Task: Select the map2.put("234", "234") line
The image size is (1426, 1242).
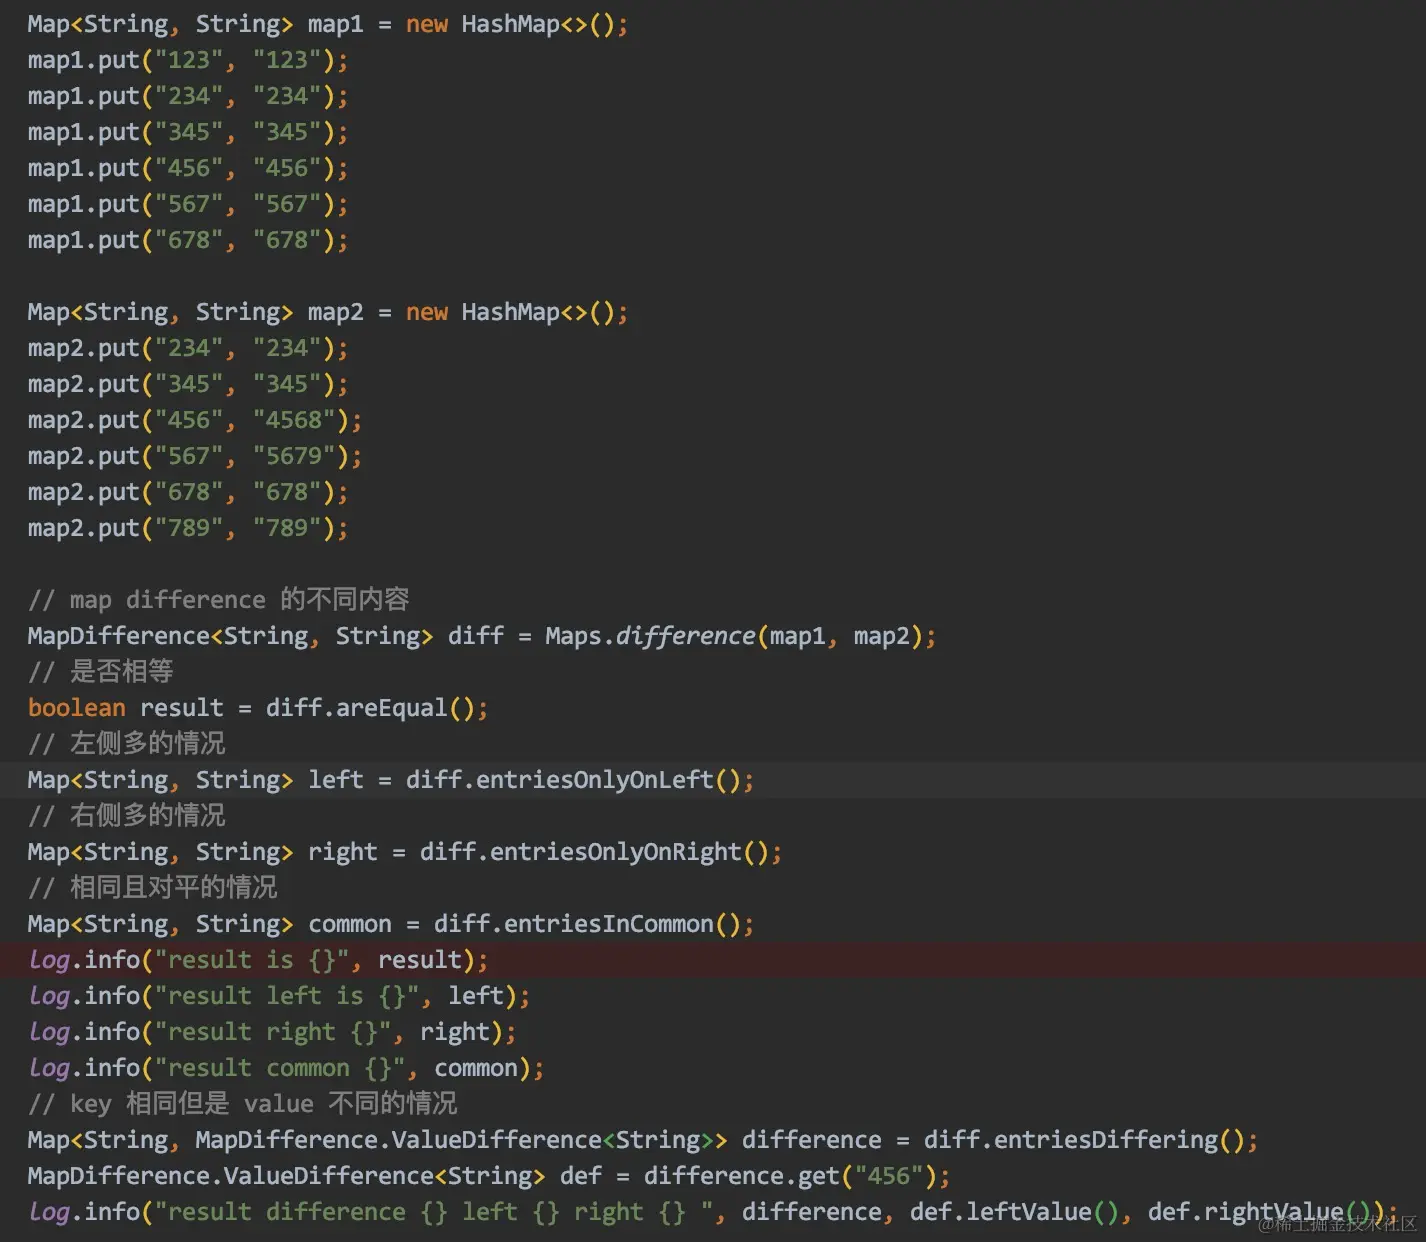Action: pos(187,348)
